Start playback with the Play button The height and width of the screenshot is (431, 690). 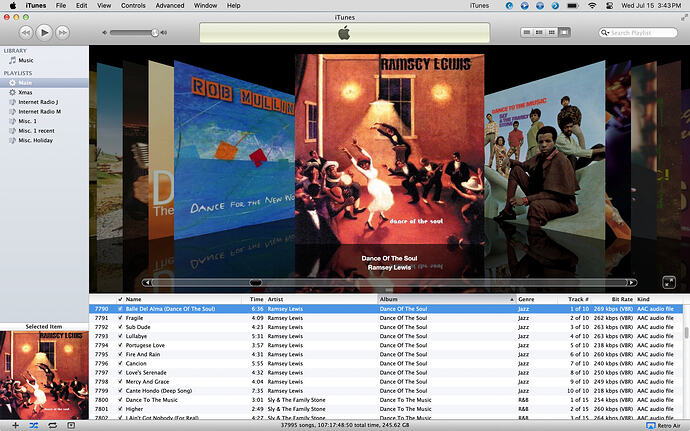44,33
